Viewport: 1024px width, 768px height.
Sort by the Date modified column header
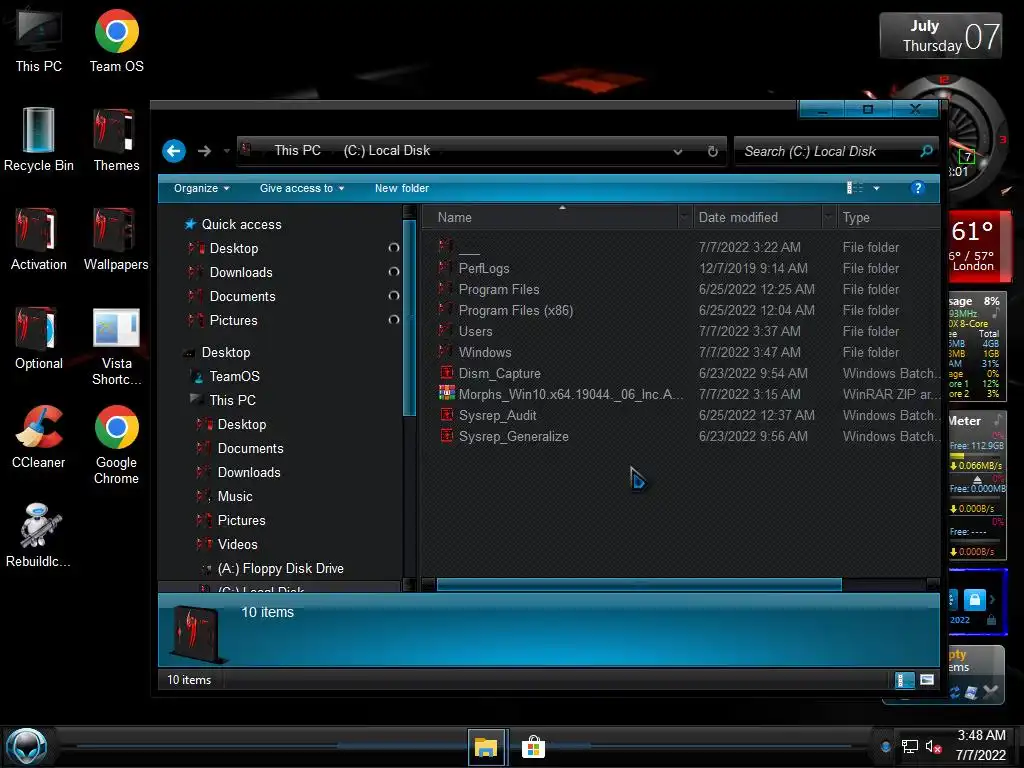(756, 217)
